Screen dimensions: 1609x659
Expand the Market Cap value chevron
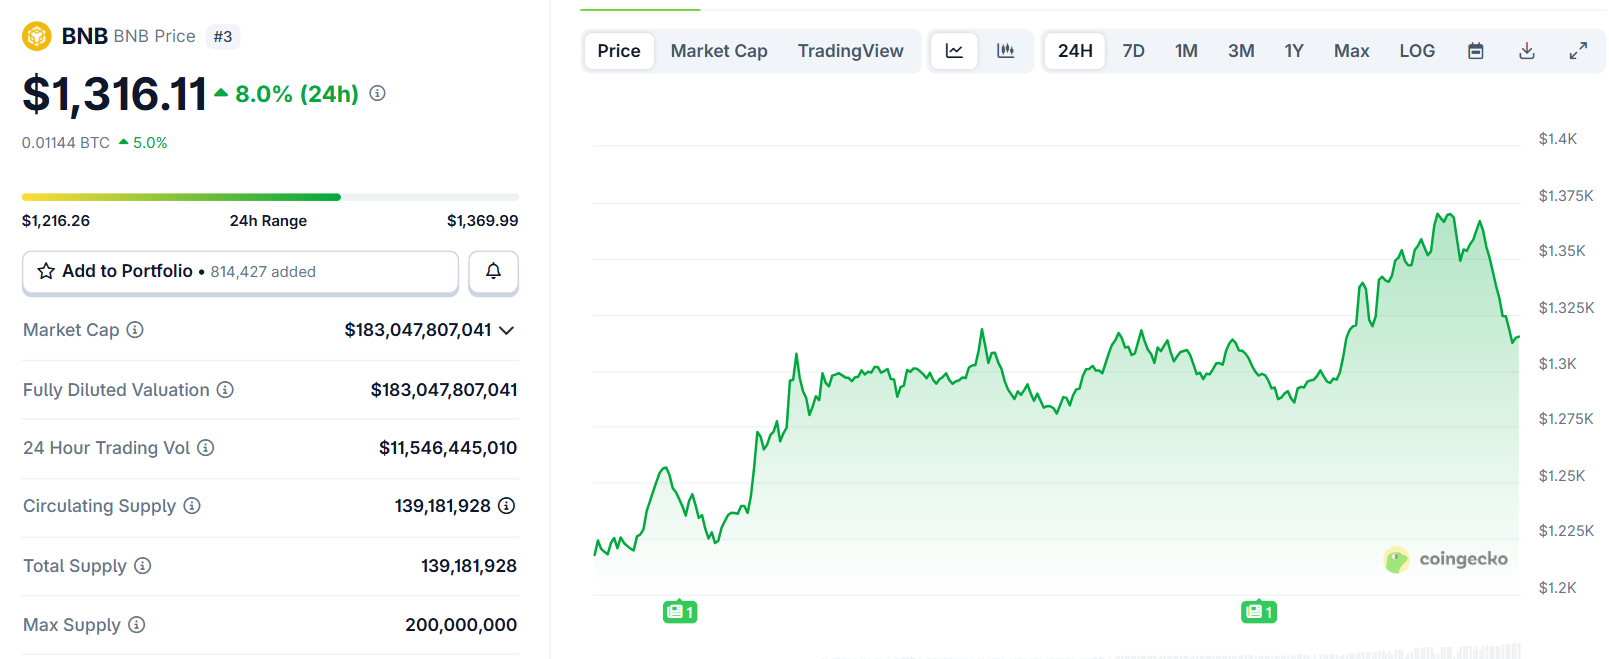pos(507,330)
